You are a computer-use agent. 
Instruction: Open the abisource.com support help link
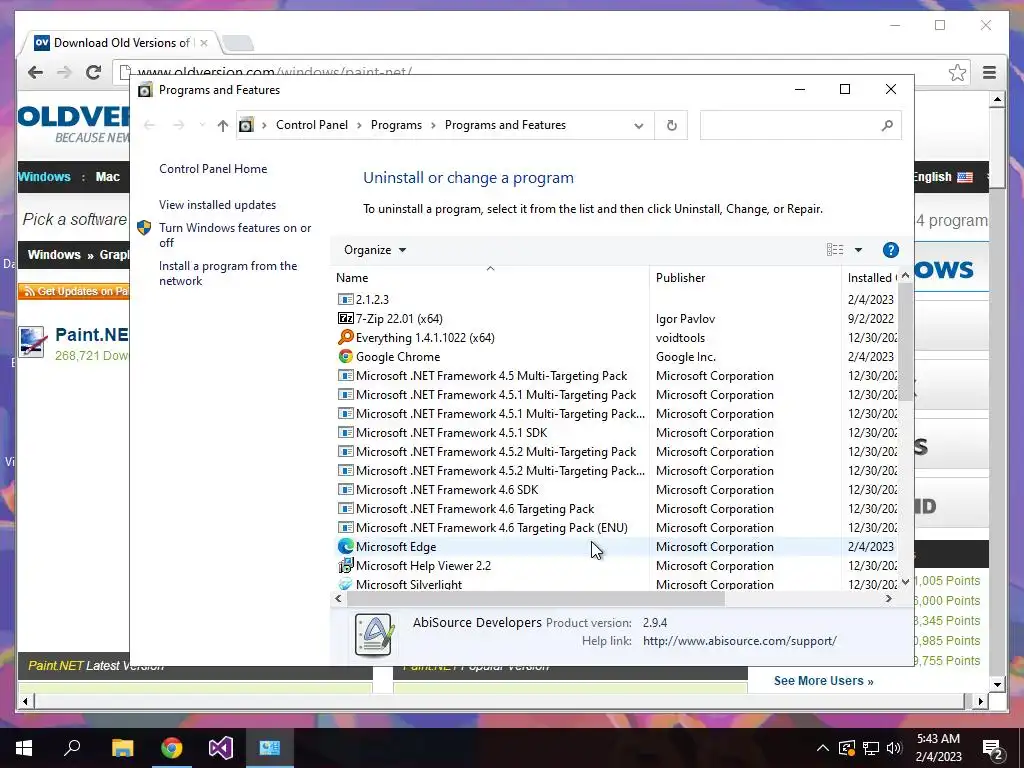pyautogui.click(x=739, y=641)
